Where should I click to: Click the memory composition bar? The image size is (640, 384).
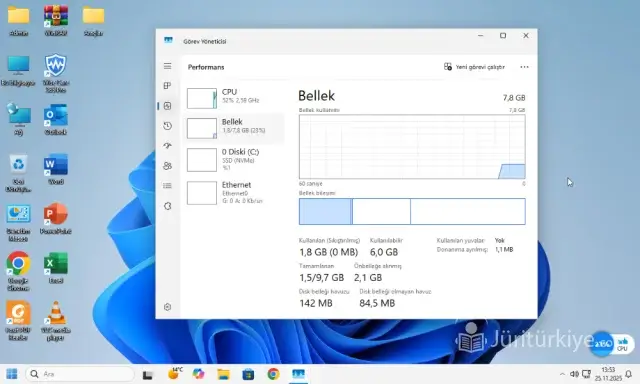click(x=412, y=211)
